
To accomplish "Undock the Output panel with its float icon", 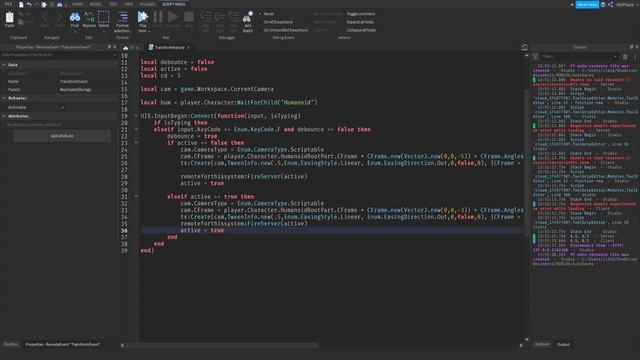I will pos(631,47).
